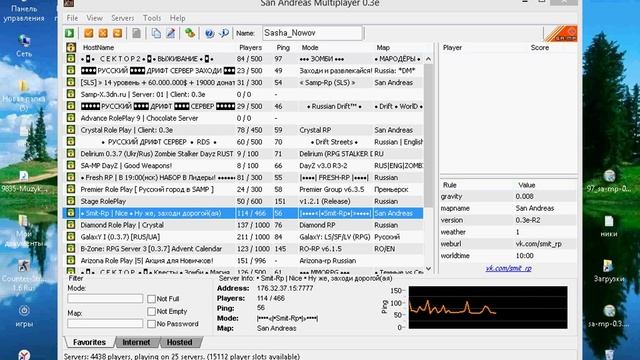Open the Help menu
The image size is (640, 360).
pos(178,18)
